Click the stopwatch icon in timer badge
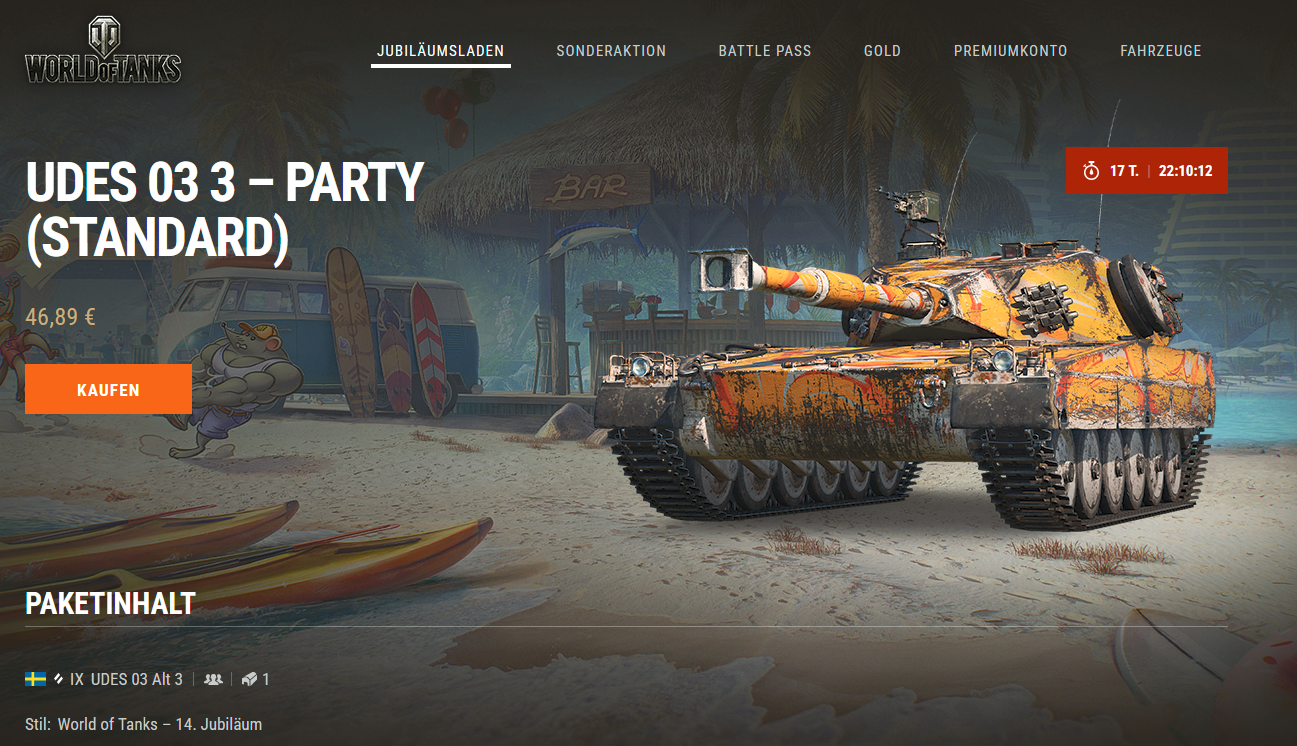Screen dimensions: 1297x746 pos(1092,171)
